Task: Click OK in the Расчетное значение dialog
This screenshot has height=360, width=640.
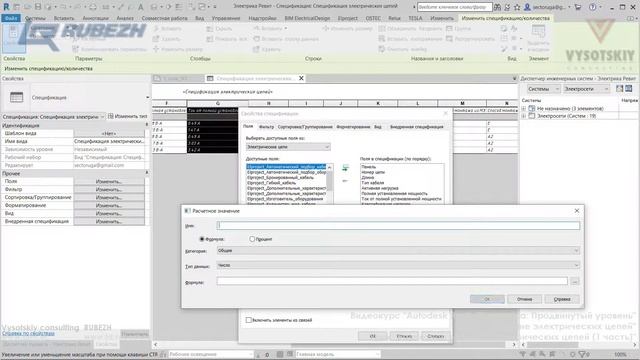Action: click(x=487, y=299)
